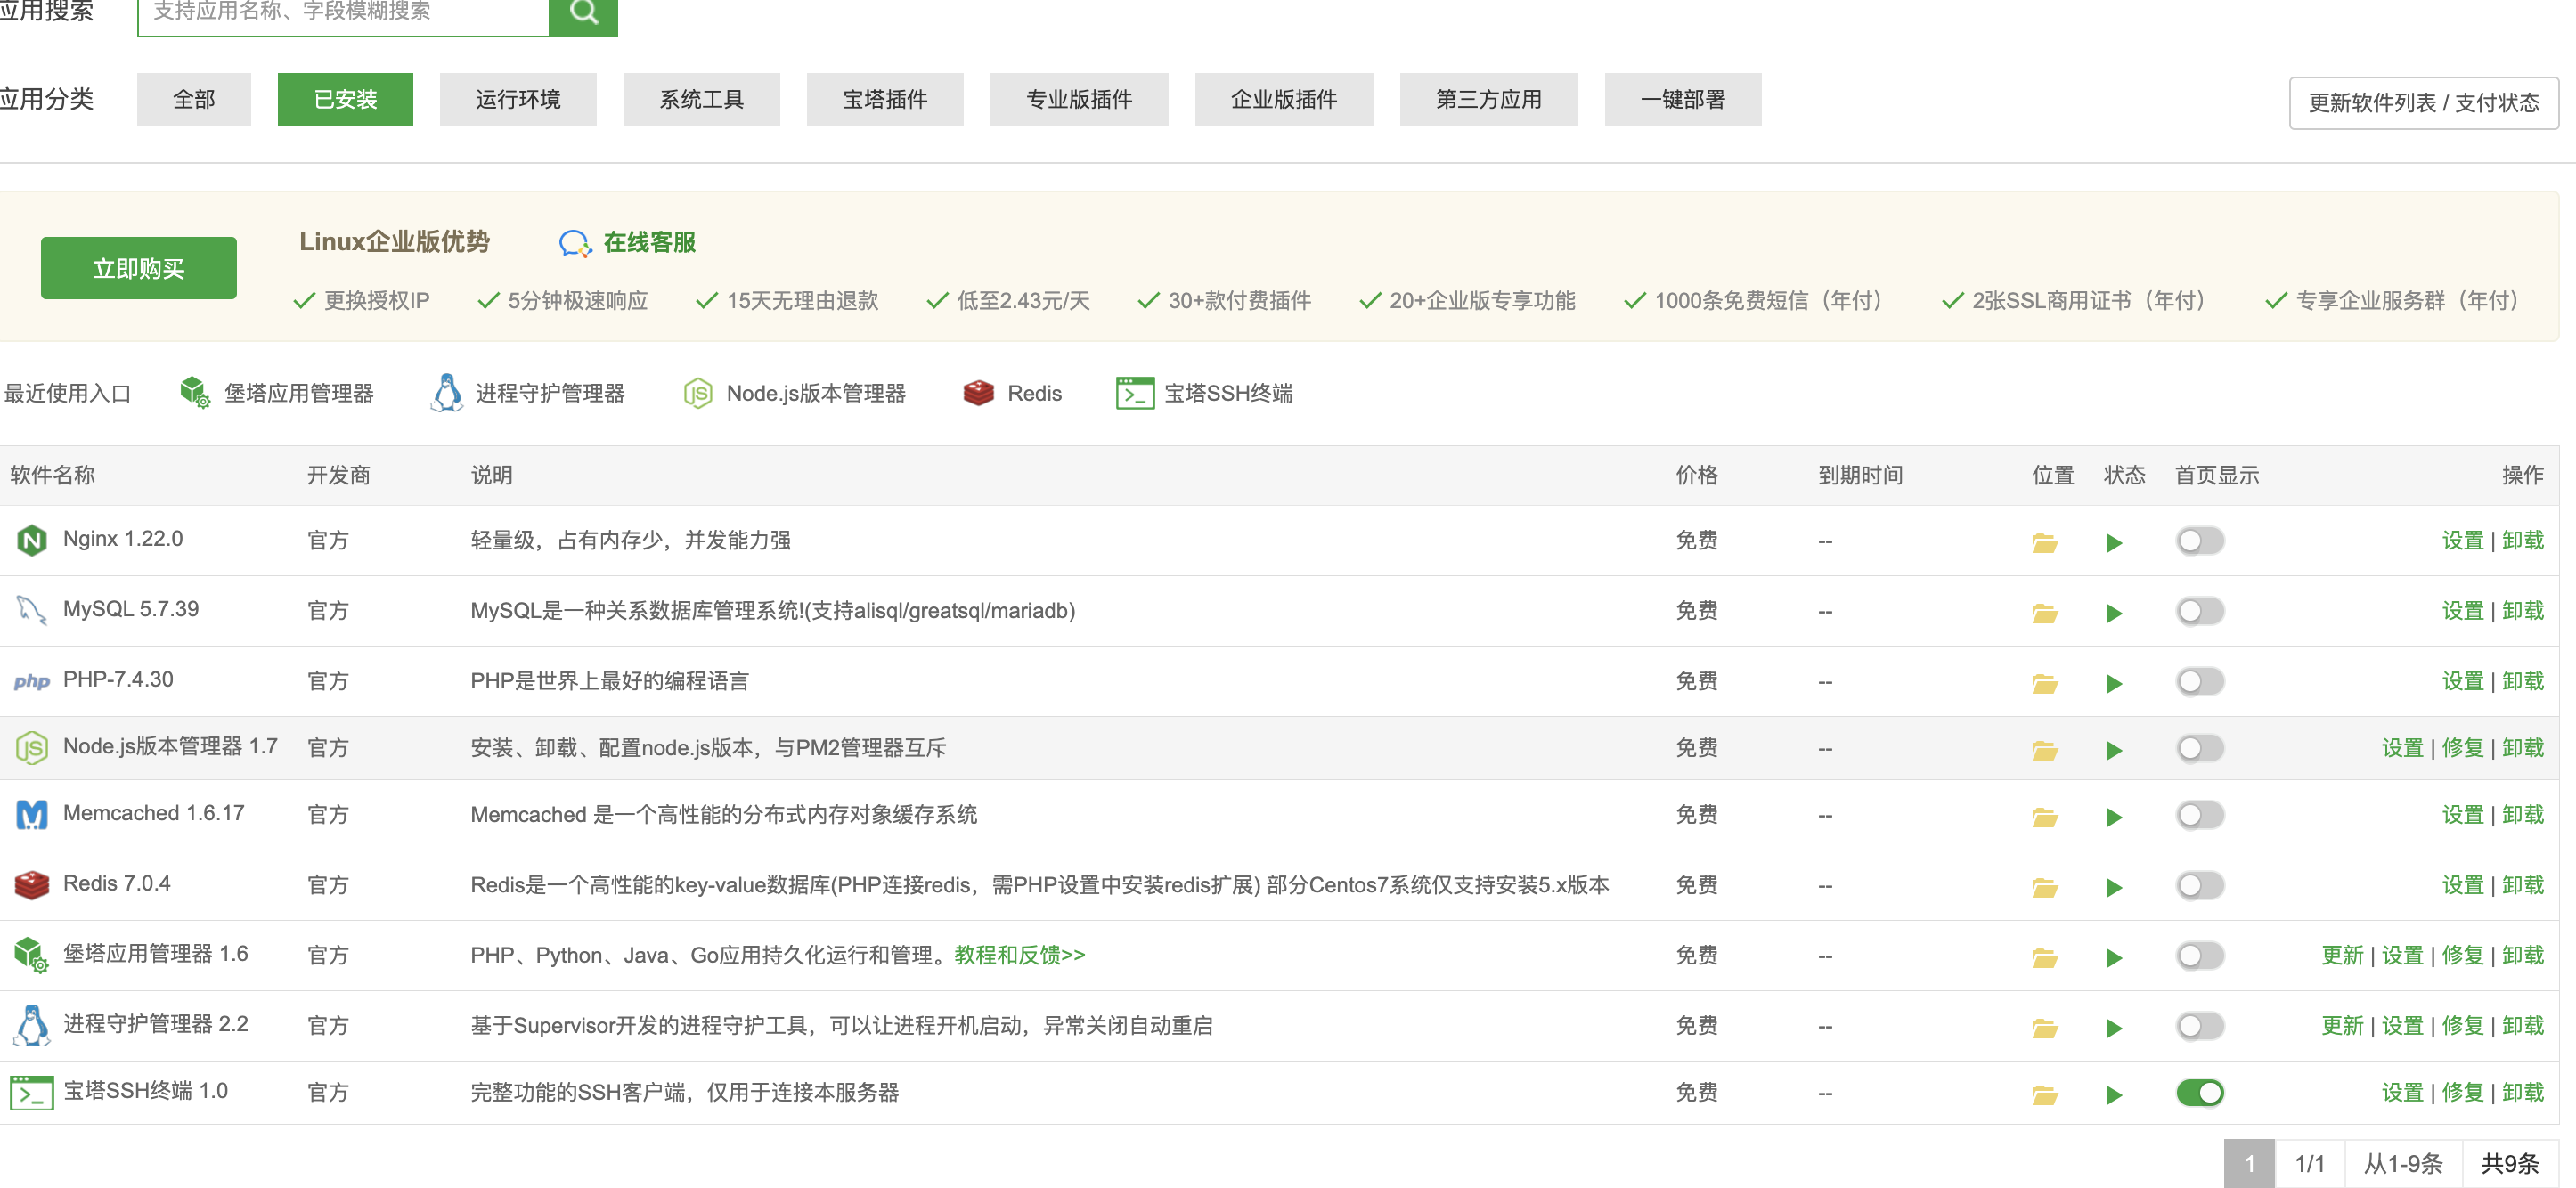Switch to 第三方应用 category
Screen dimensions: 2576x1188
1489,99
